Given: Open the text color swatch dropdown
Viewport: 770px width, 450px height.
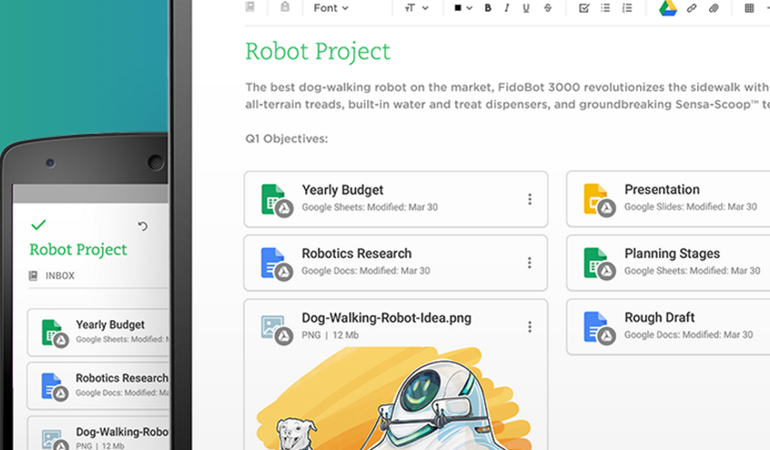Looking at the screenshot, I should pos(462,8).
